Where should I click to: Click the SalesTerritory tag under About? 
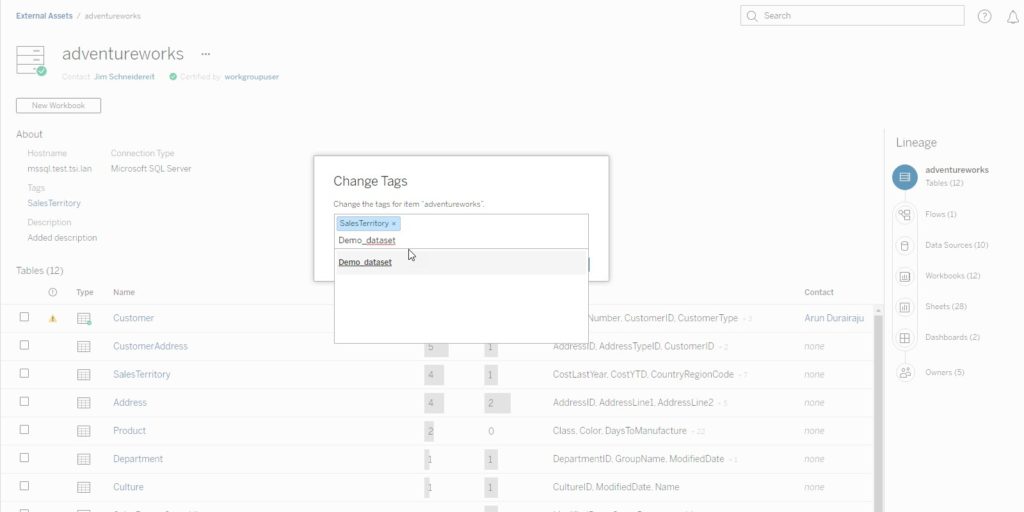tap(54, 203)
